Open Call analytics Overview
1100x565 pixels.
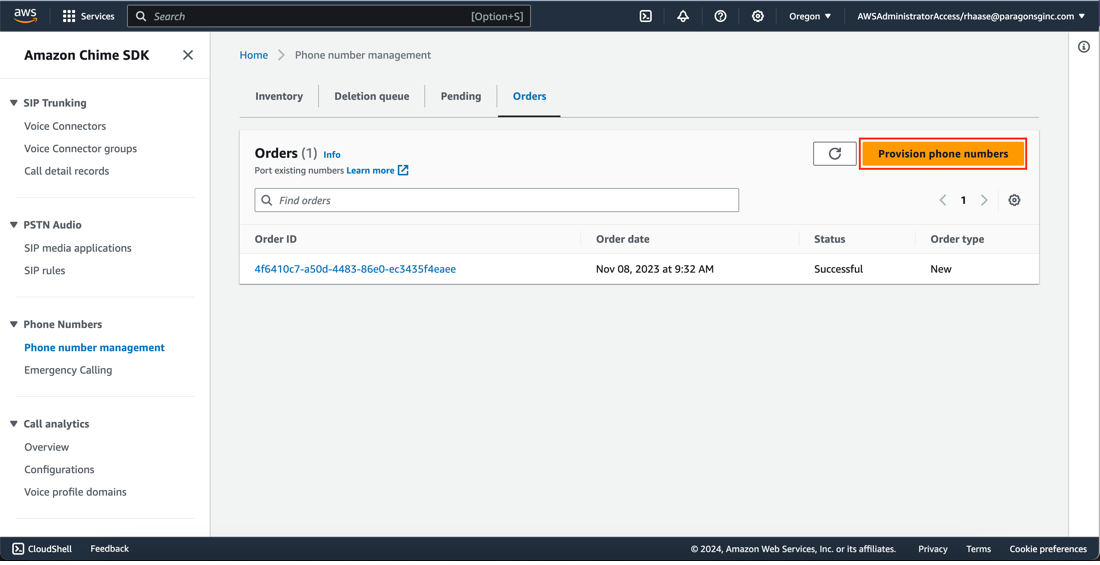[x=47, y=447]
